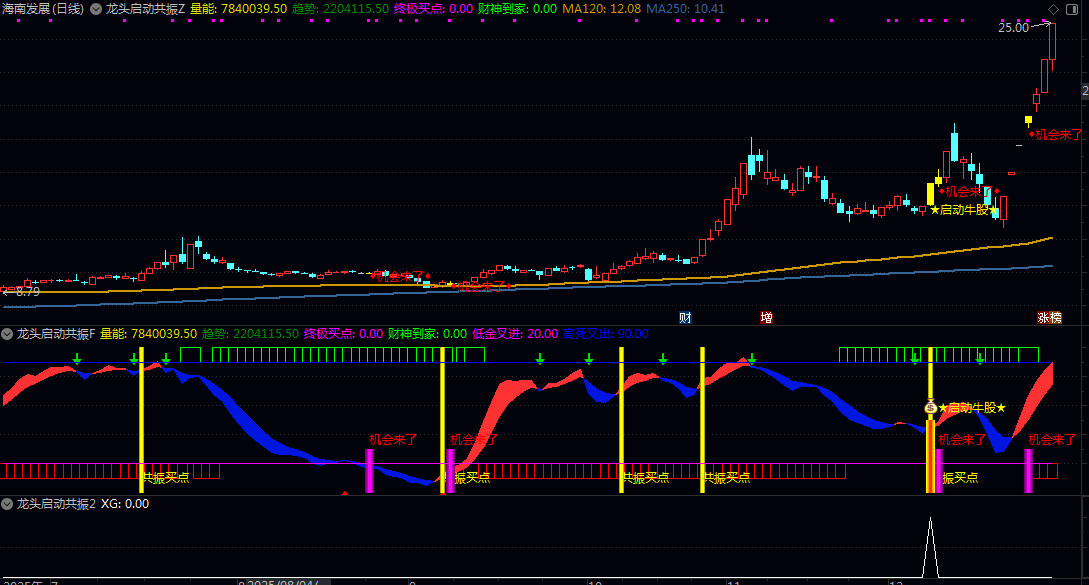Viewport: 1089px width, 585px height.
Task: Click the red triangle marker in sub-chart
Action: click(345, 492)
